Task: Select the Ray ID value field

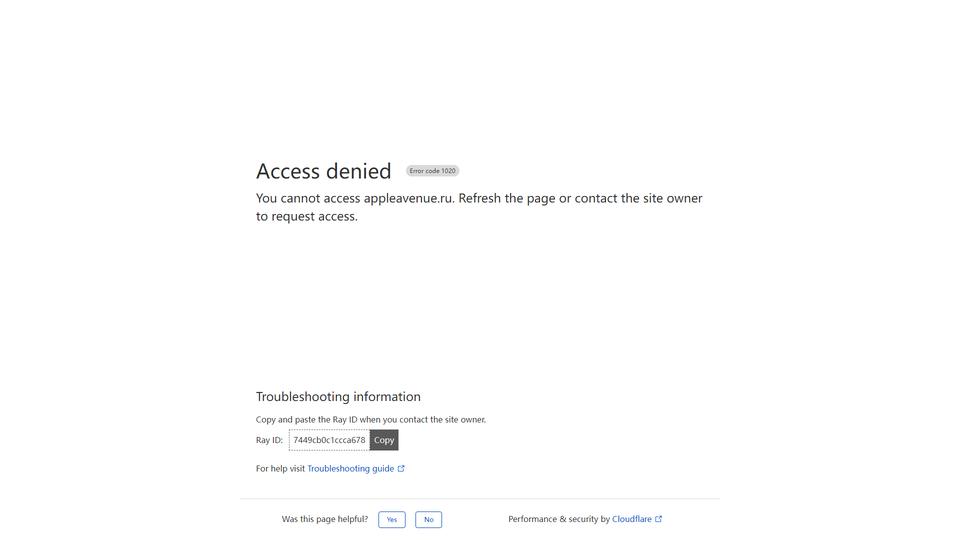Action: (329, 440)
